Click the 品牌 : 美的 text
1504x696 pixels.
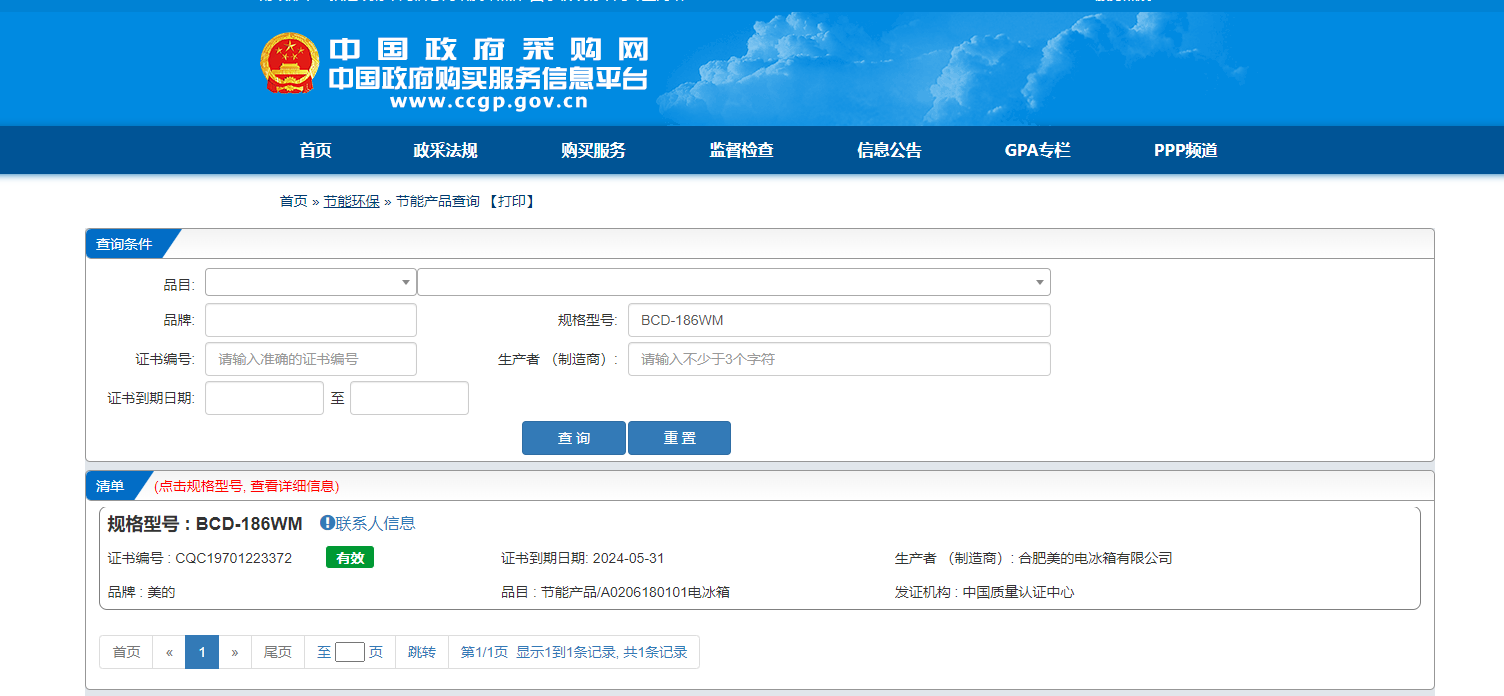(x=141, y=592)
